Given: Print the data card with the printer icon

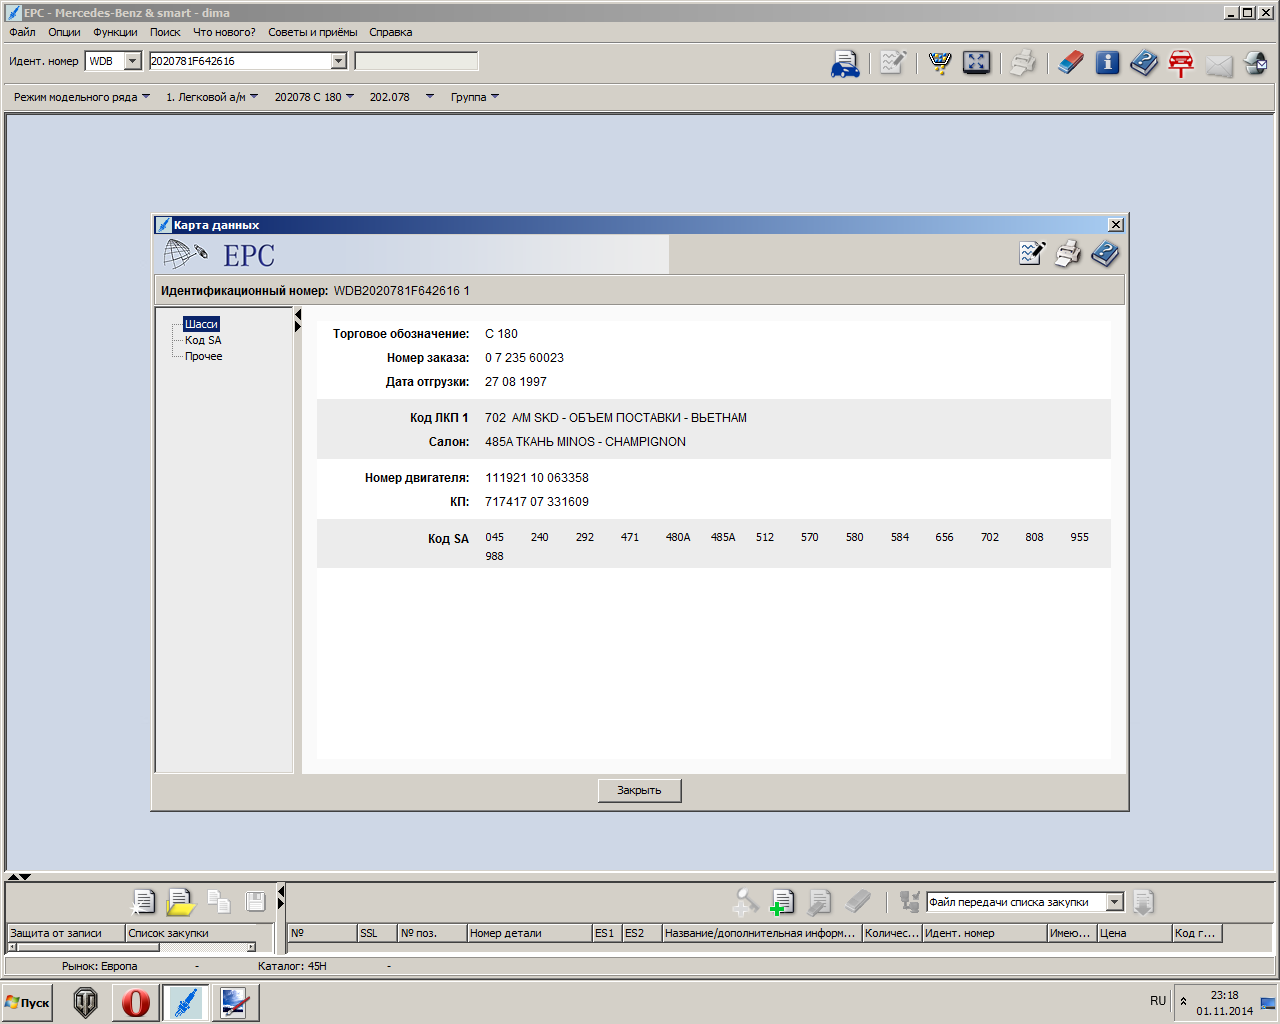Looking at the screenshot, I should (1068, 254).
